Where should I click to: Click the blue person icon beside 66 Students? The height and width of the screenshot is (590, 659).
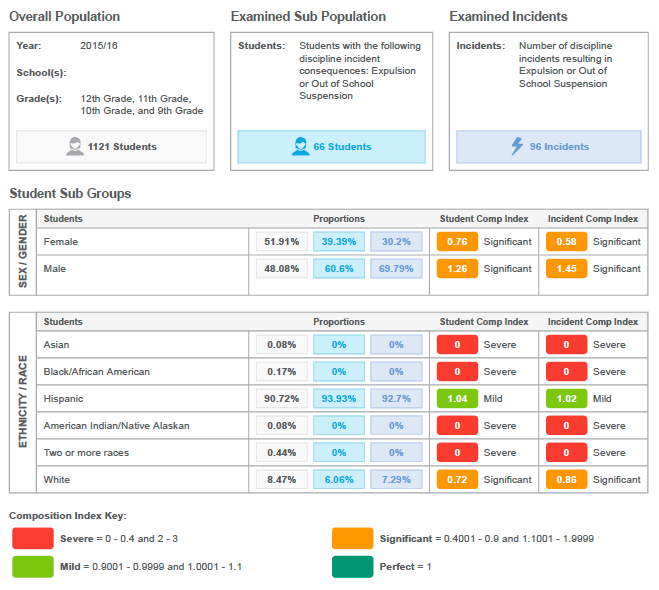click(300, 147)
